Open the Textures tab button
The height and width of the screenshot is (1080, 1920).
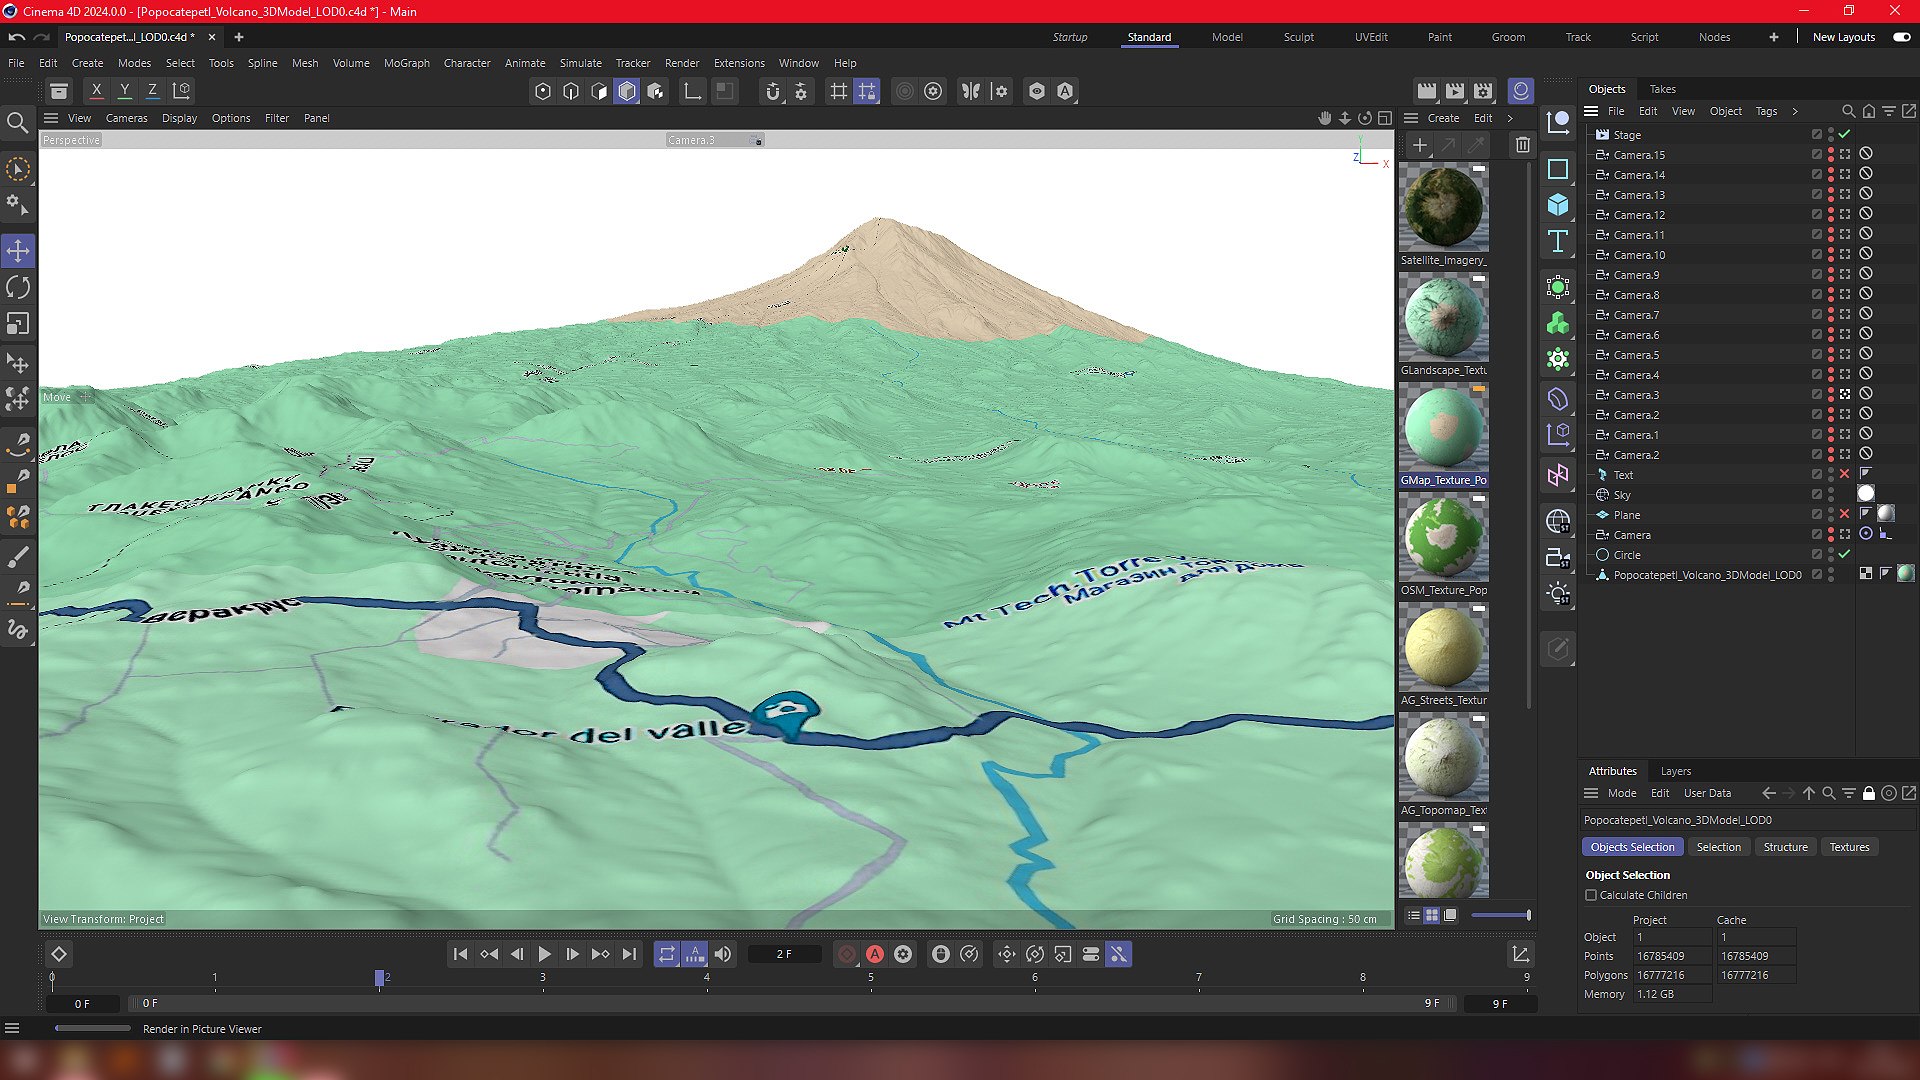pos(1849,847)
